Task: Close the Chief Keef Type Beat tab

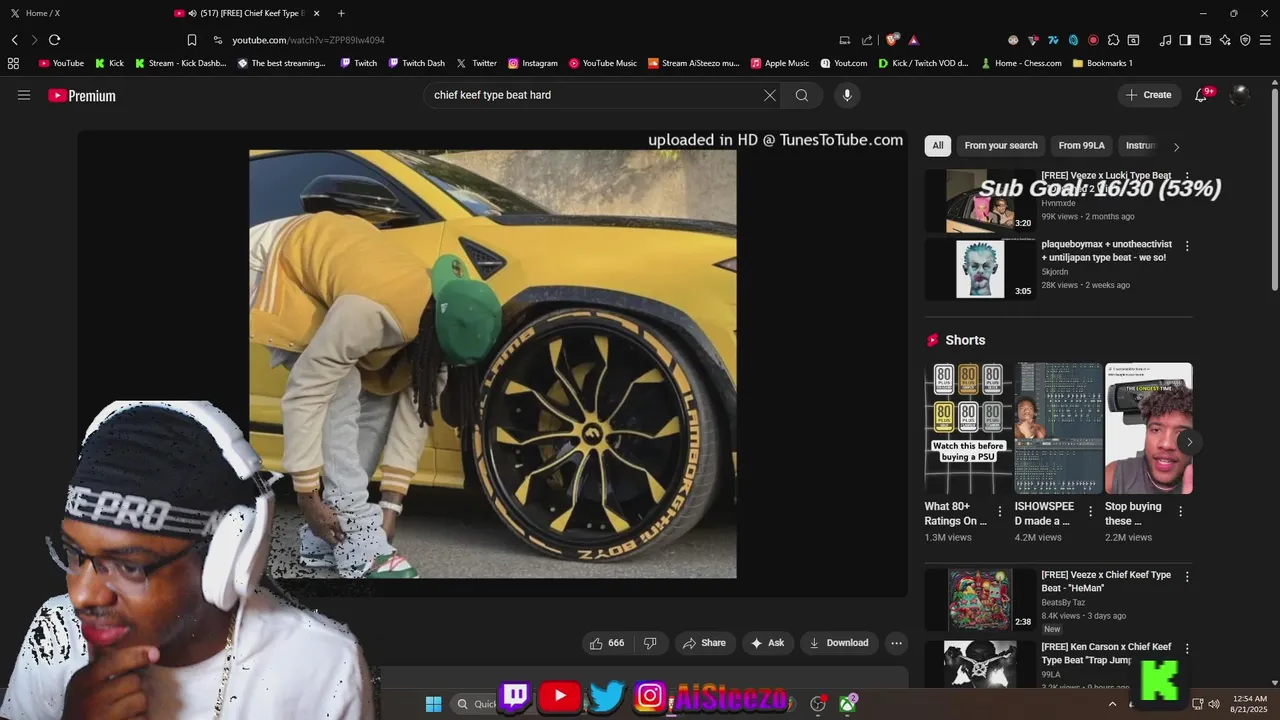Action: tap(317, 13)
